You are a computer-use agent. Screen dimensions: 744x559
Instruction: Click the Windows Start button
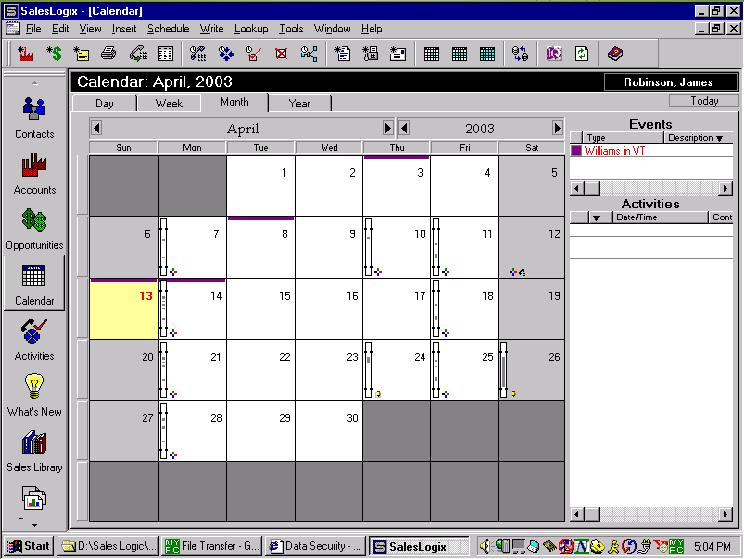[29, 546]
